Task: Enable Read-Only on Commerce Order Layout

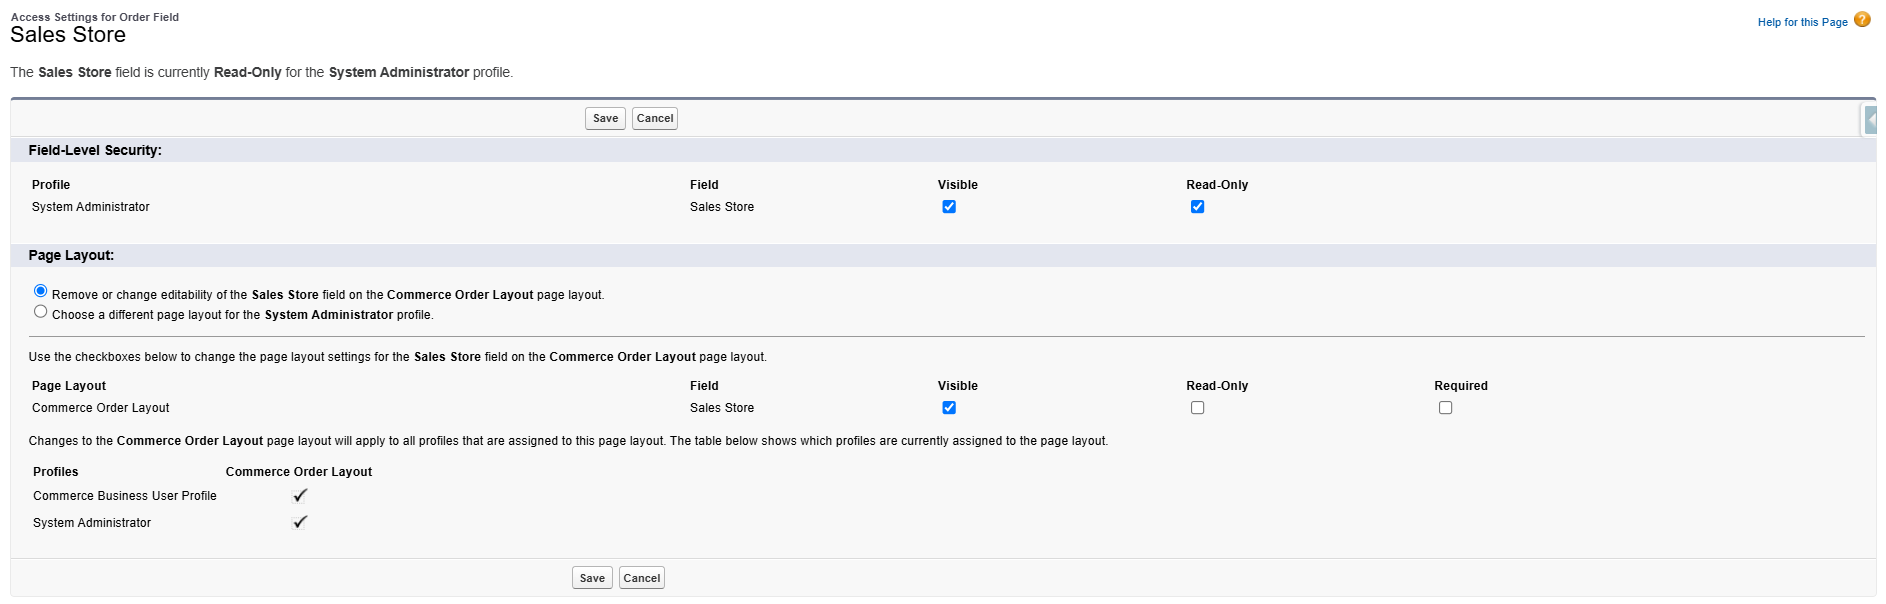Action: (x=1197, y=408)
